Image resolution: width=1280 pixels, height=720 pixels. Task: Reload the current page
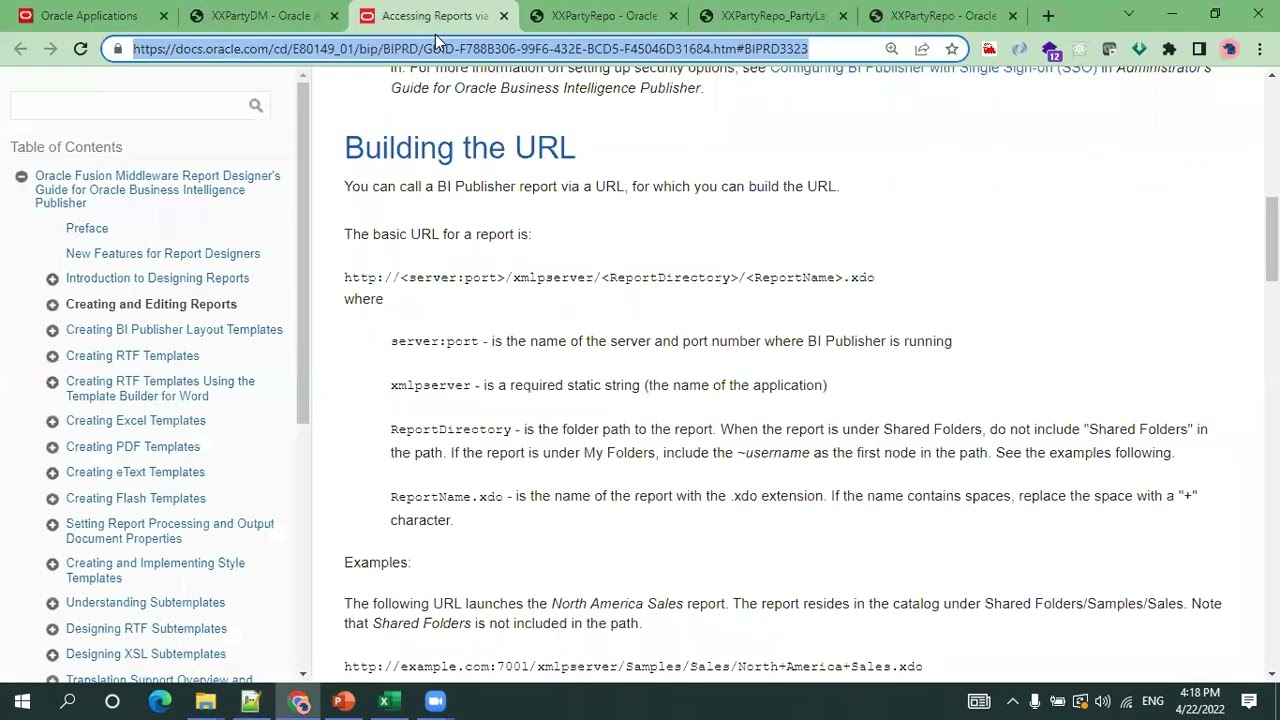(x=80, y=49)
